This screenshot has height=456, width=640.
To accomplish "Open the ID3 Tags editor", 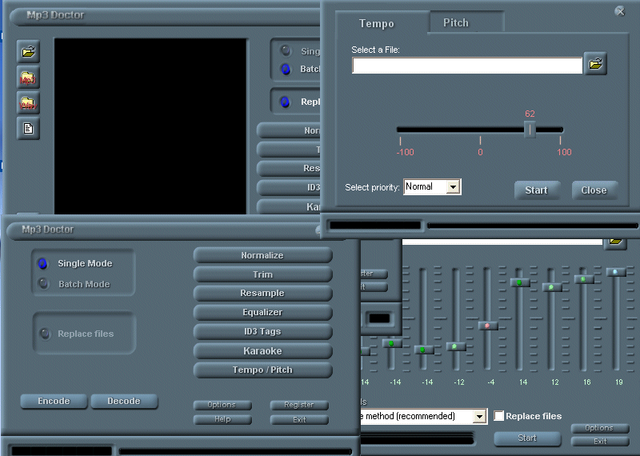I will point(262,331).
